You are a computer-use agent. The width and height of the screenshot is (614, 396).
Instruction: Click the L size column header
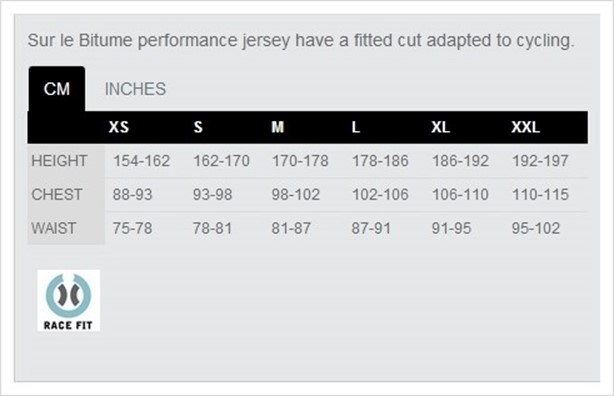point(356,127)
